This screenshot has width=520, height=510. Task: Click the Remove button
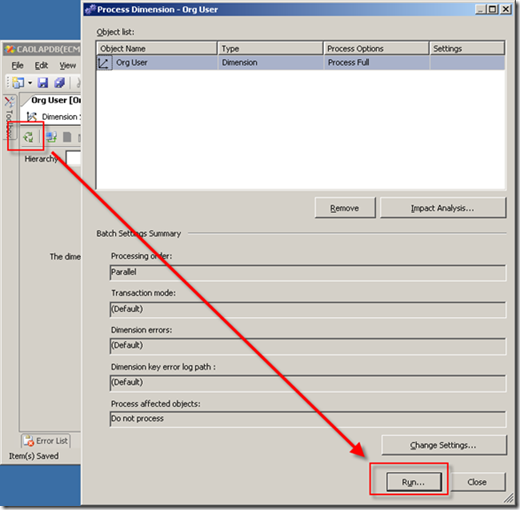click(x=345, y=208)
